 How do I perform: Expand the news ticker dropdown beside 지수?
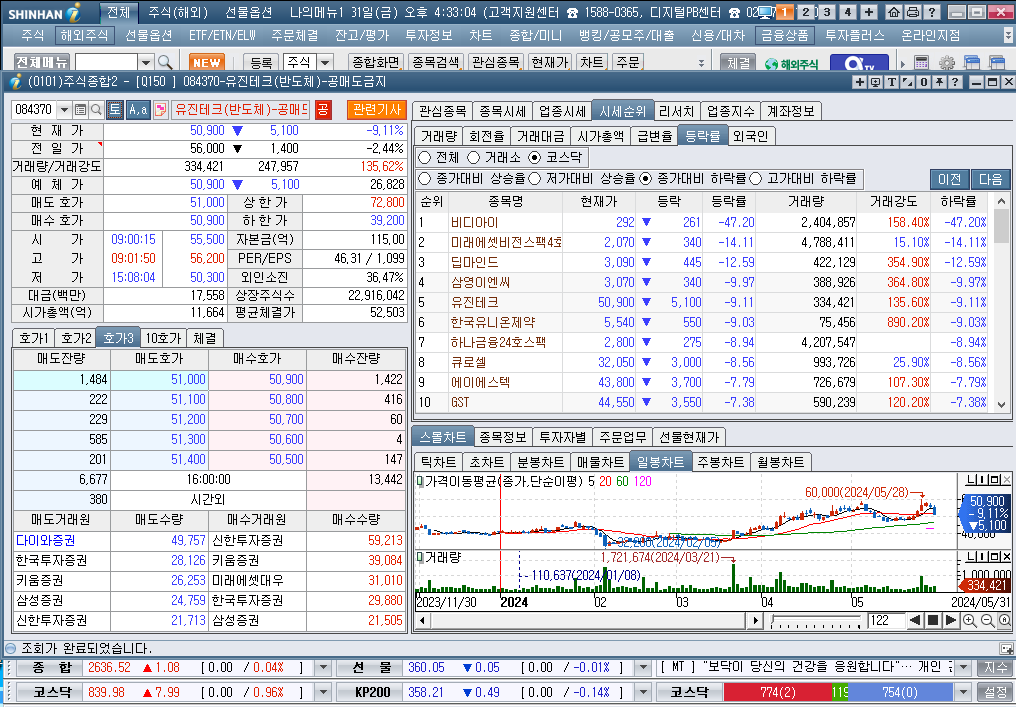pyautogui.click(x=963, y=667)
